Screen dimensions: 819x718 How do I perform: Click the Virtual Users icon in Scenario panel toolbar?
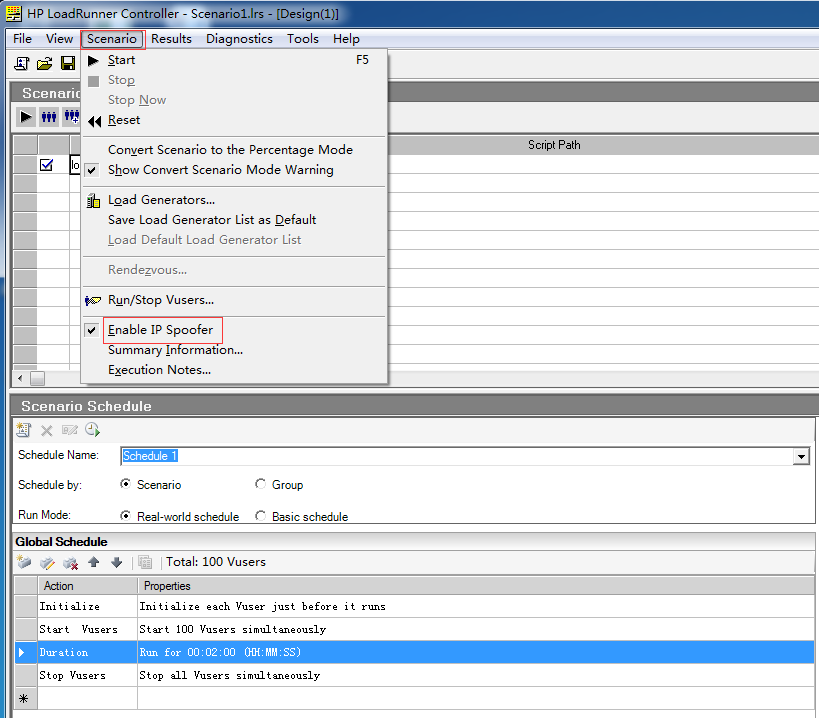49,116
